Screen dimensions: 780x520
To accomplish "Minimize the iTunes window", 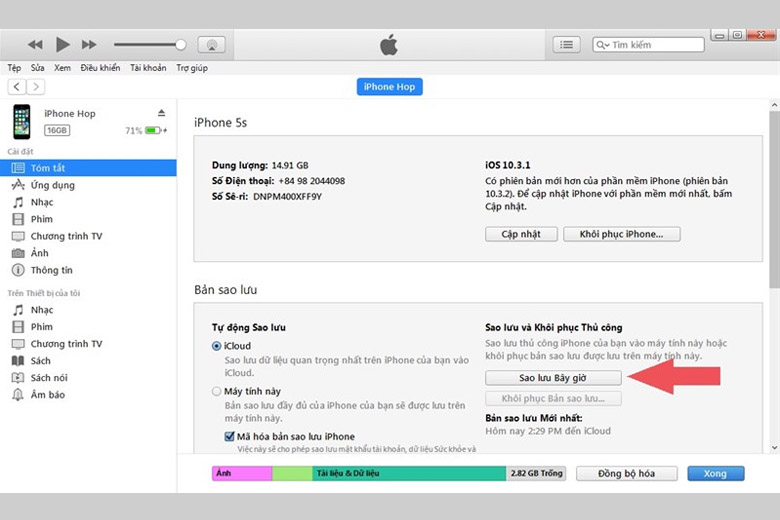I will coord(719,35).
